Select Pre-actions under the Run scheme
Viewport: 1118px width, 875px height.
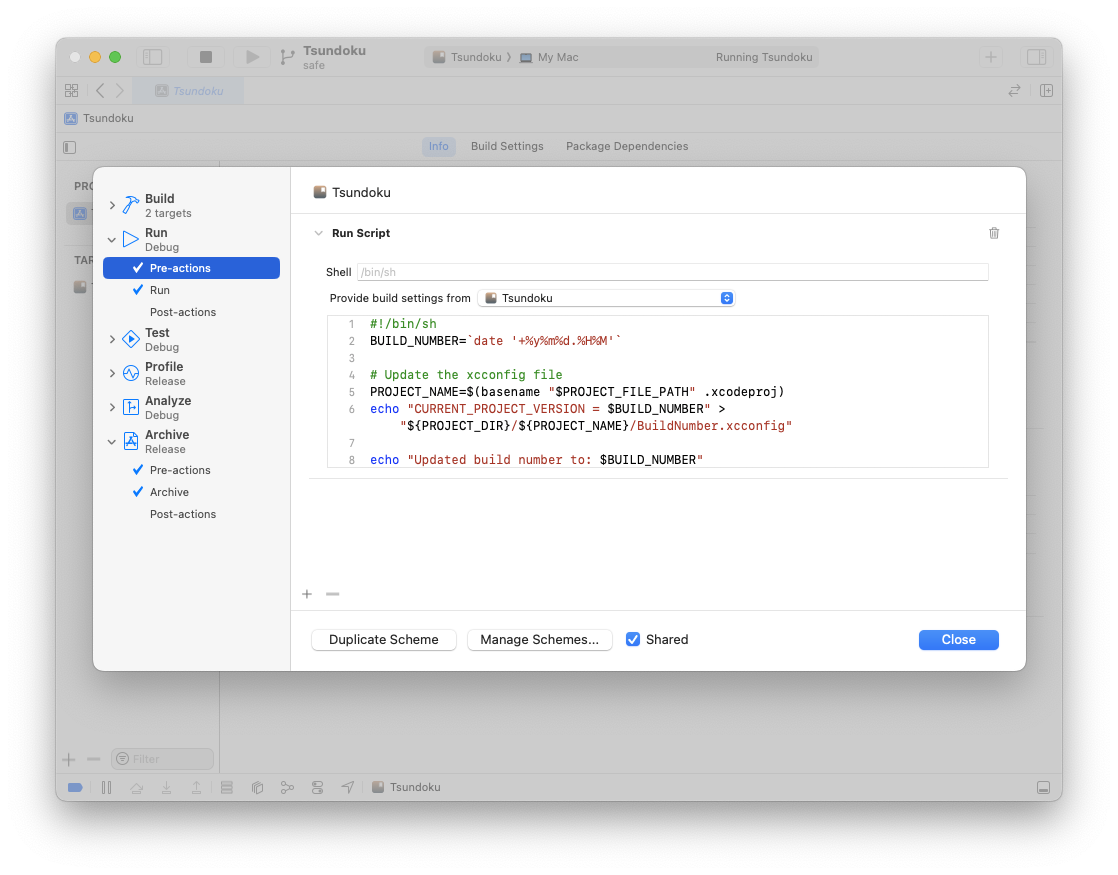(180, 268)
